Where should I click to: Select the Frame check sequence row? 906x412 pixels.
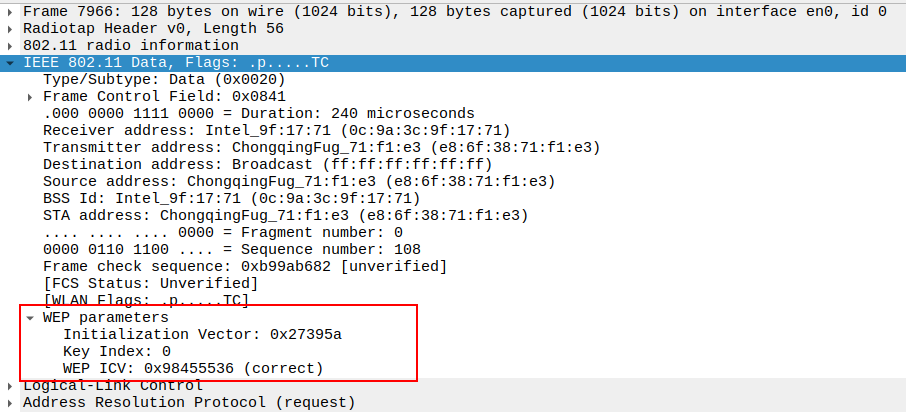[x=244, y=267]
